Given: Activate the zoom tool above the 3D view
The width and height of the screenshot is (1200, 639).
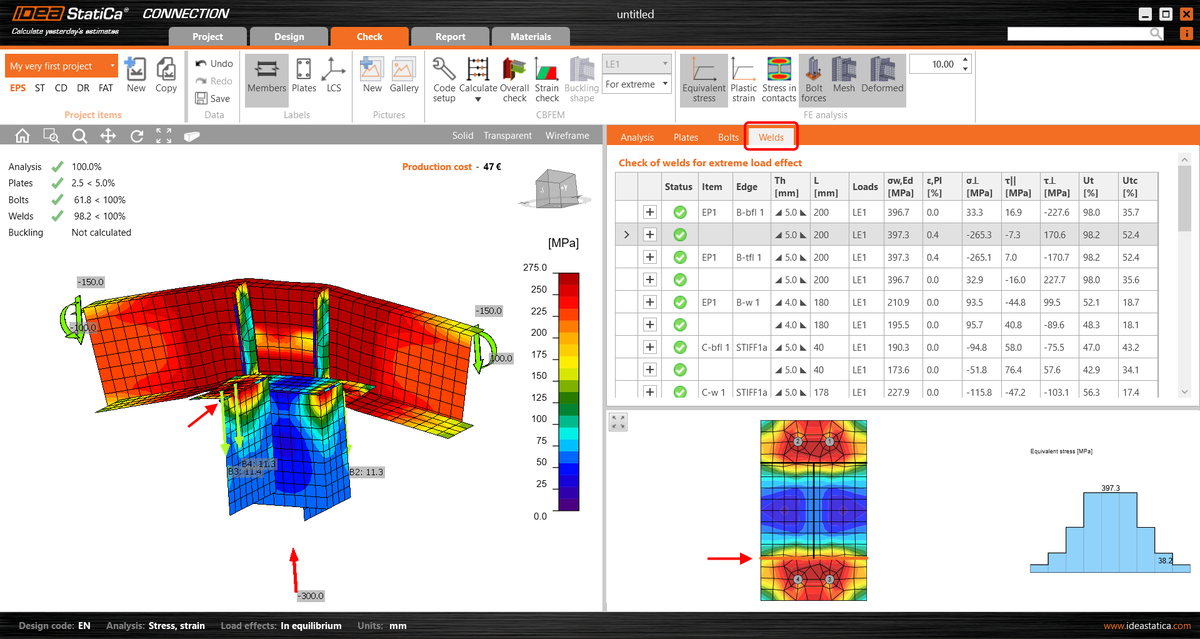Looking at the screenshot, I should pyautogui.click(x=80, y=135).
